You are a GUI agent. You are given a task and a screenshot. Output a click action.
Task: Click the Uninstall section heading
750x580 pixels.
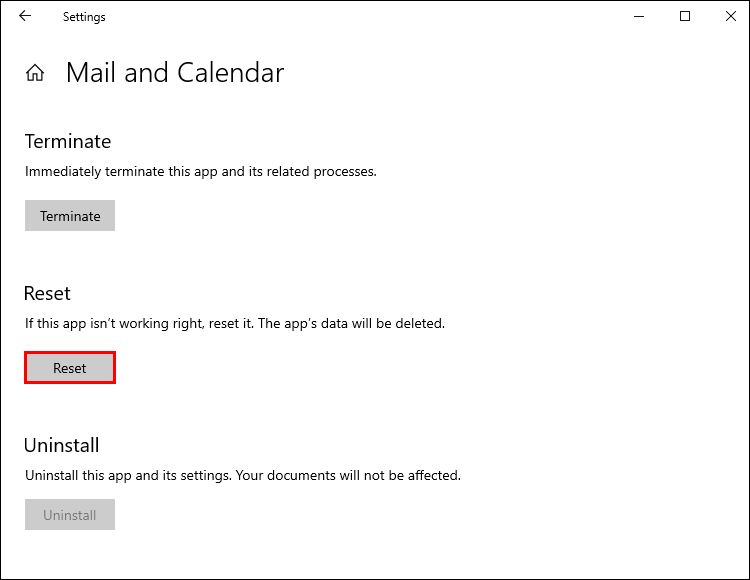point(62,445)
